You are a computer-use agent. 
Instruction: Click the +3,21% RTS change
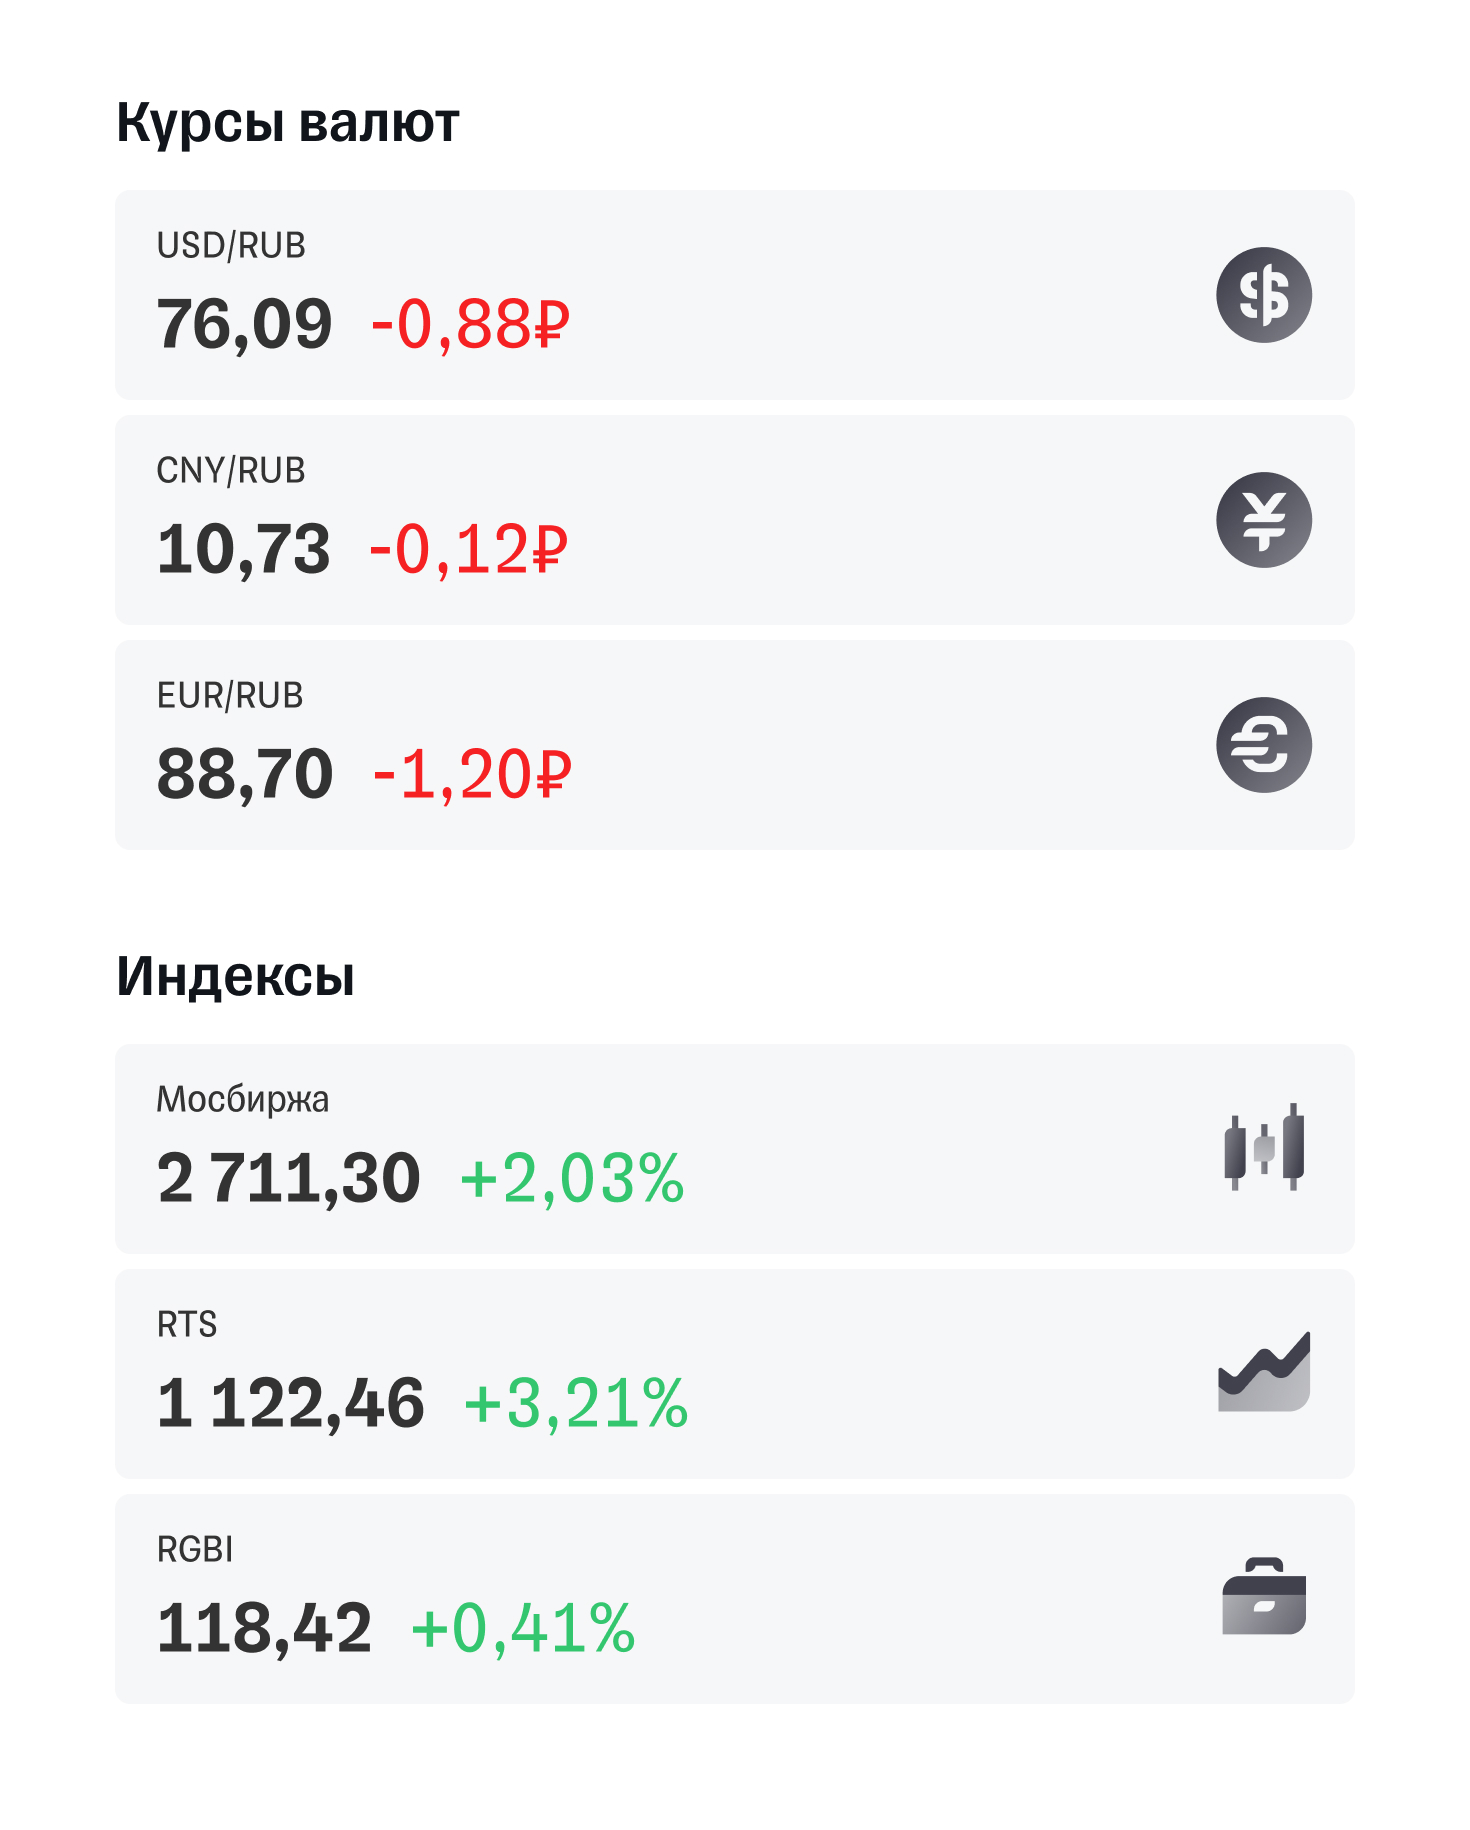click(x=576, y=1403)
